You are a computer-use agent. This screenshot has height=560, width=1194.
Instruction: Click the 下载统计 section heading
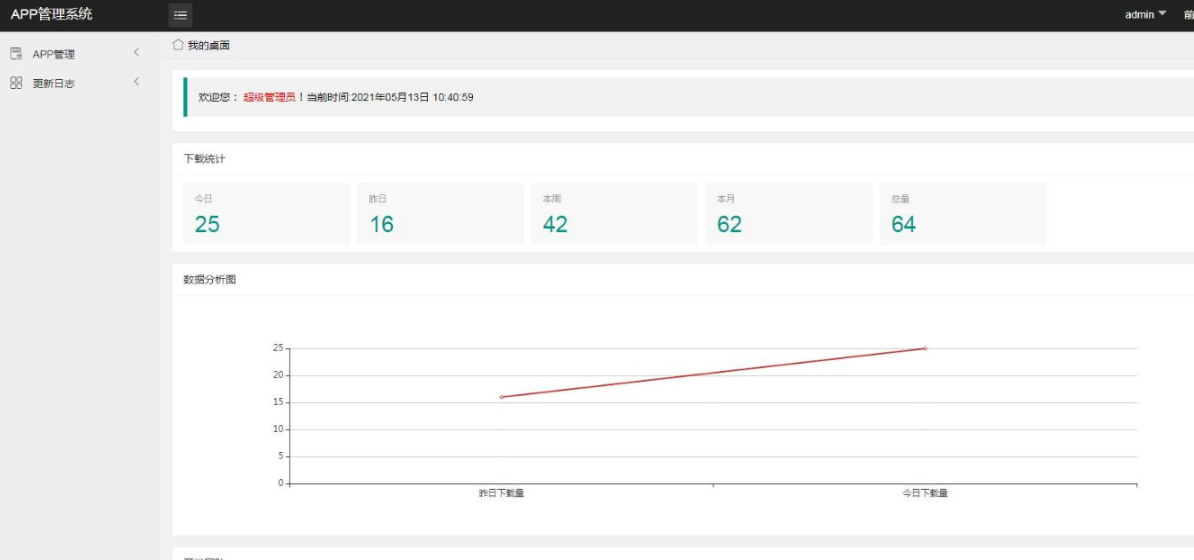tap(204, 159)
